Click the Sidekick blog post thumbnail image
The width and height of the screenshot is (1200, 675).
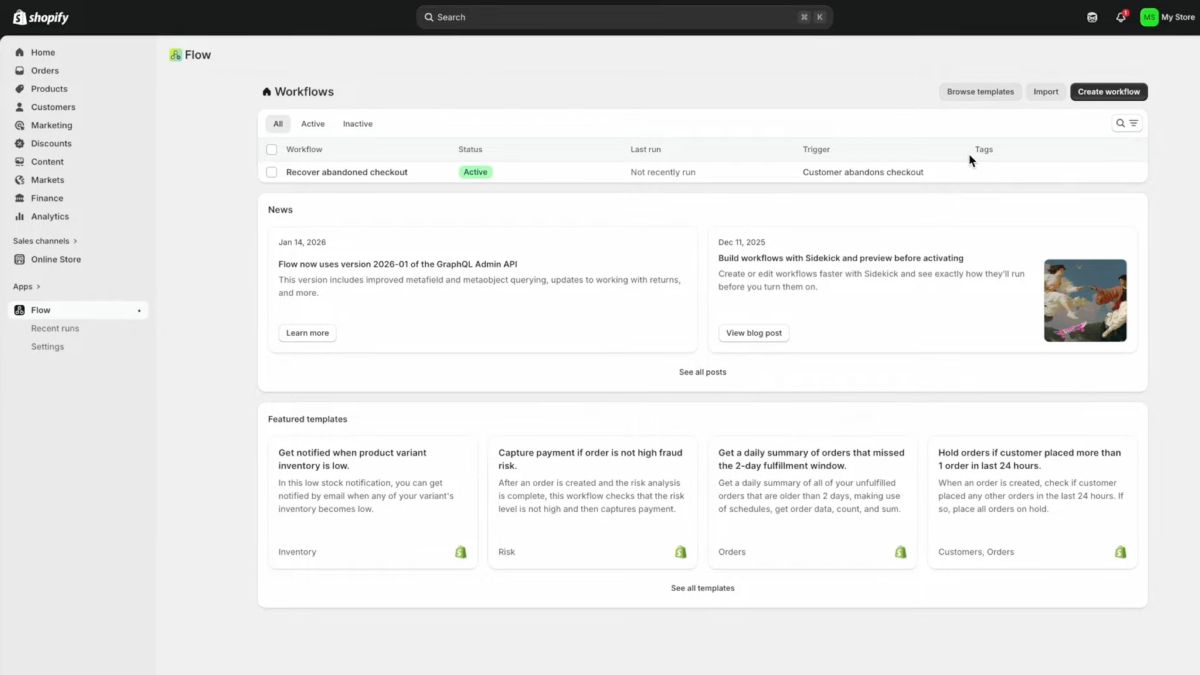click(x=1085, y=301)
